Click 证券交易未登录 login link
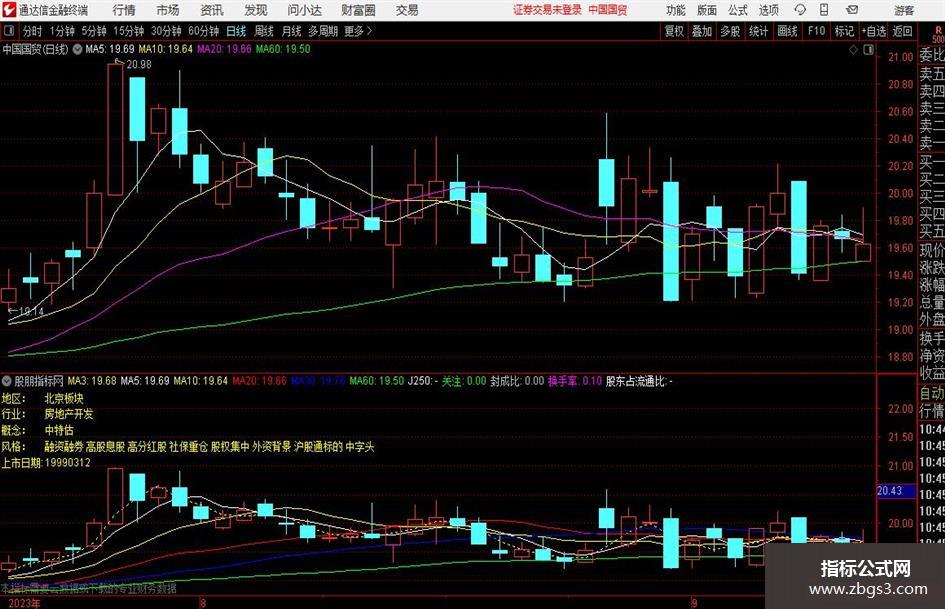945x609 pixels. tap(548, 10)
